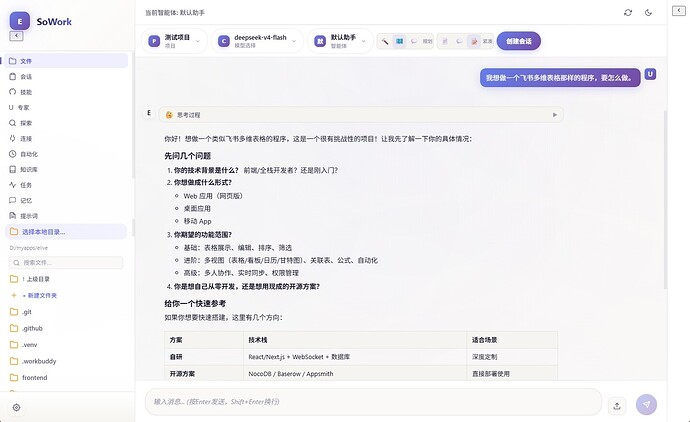The image size is (690, 422).
Task: Collapse the left sidebar with arrow button
Action: (x=16, y=36)
